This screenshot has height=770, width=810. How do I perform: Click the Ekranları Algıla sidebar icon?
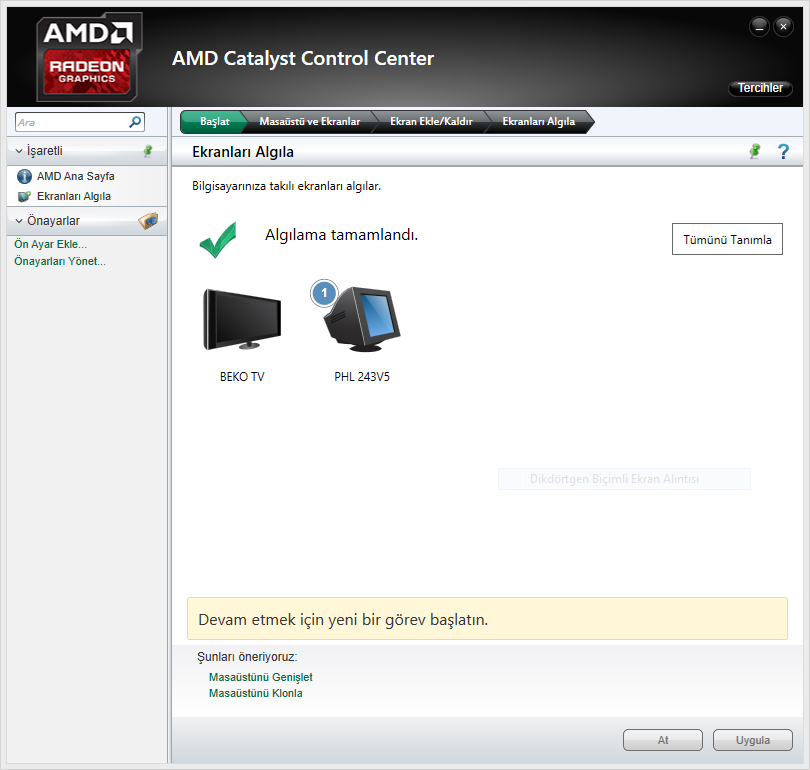[24, 197]
